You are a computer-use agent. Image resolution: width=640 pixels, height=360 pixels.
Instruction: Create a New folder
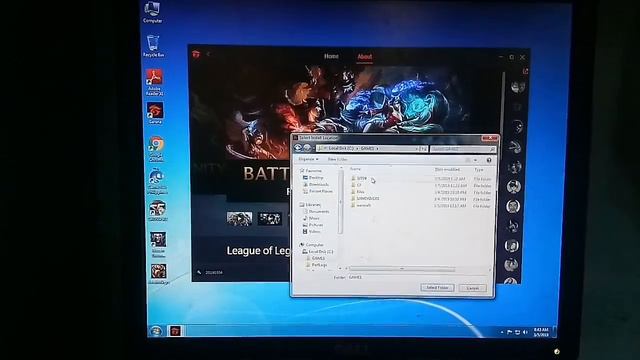(338, 160)
